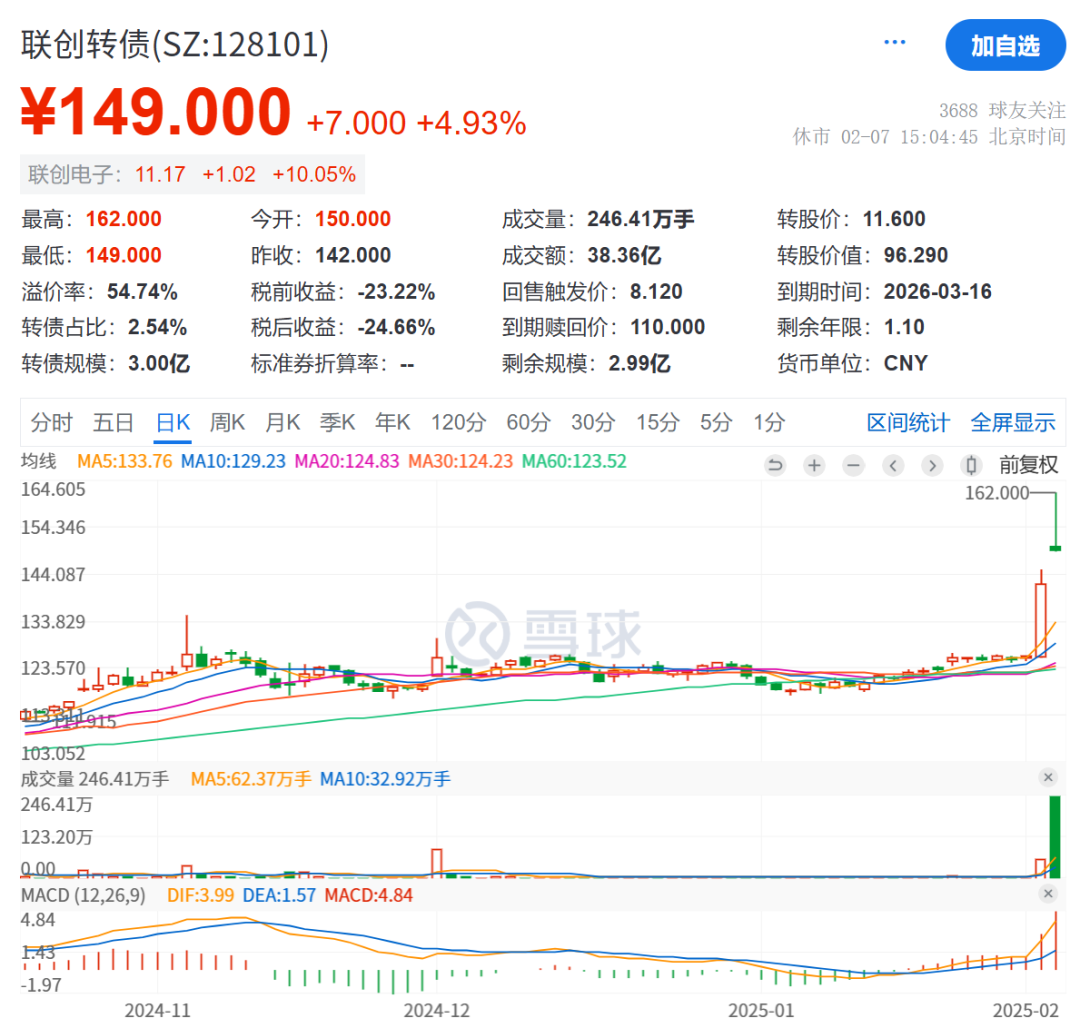1080x1028 pixels.
Task: Select the 周K chart tab
Action: (x=227, y=422)
